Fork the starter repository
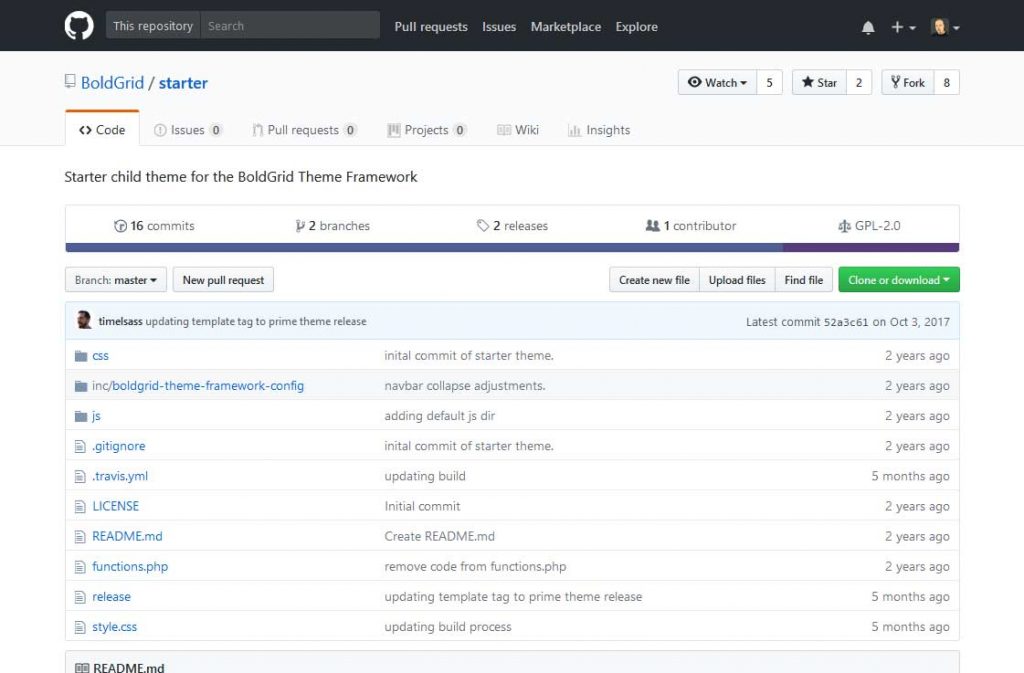1024x673 pixels. pos(908,82)
